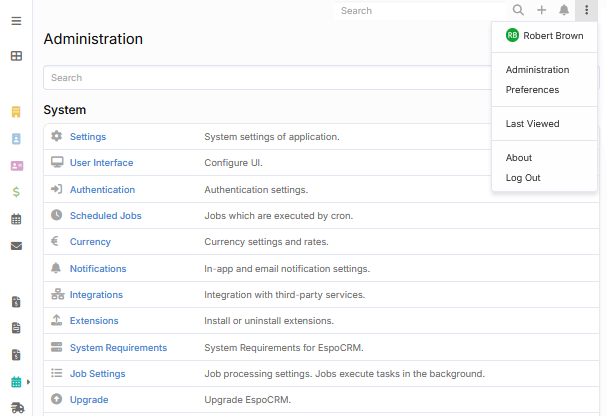Close the three-dot user menu
This screenshot has width=607, height=416.
587,10
